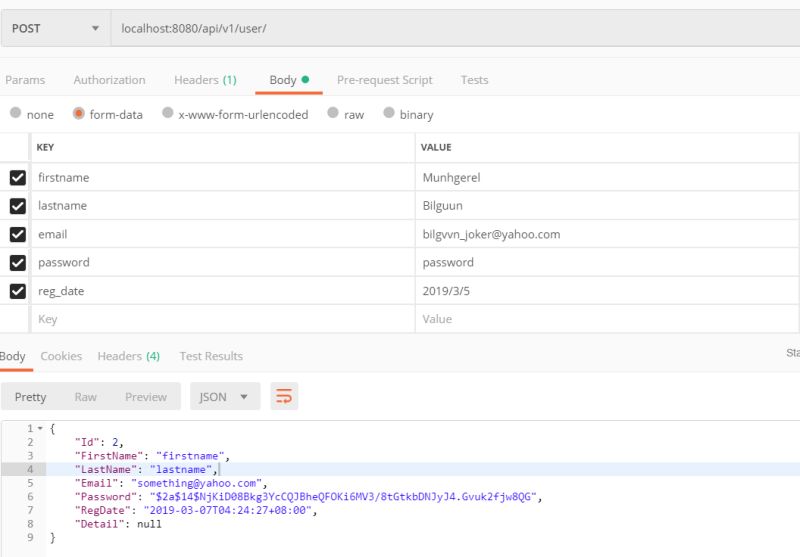
Task: Click the reg_date key cell
Action: [223, 291]
